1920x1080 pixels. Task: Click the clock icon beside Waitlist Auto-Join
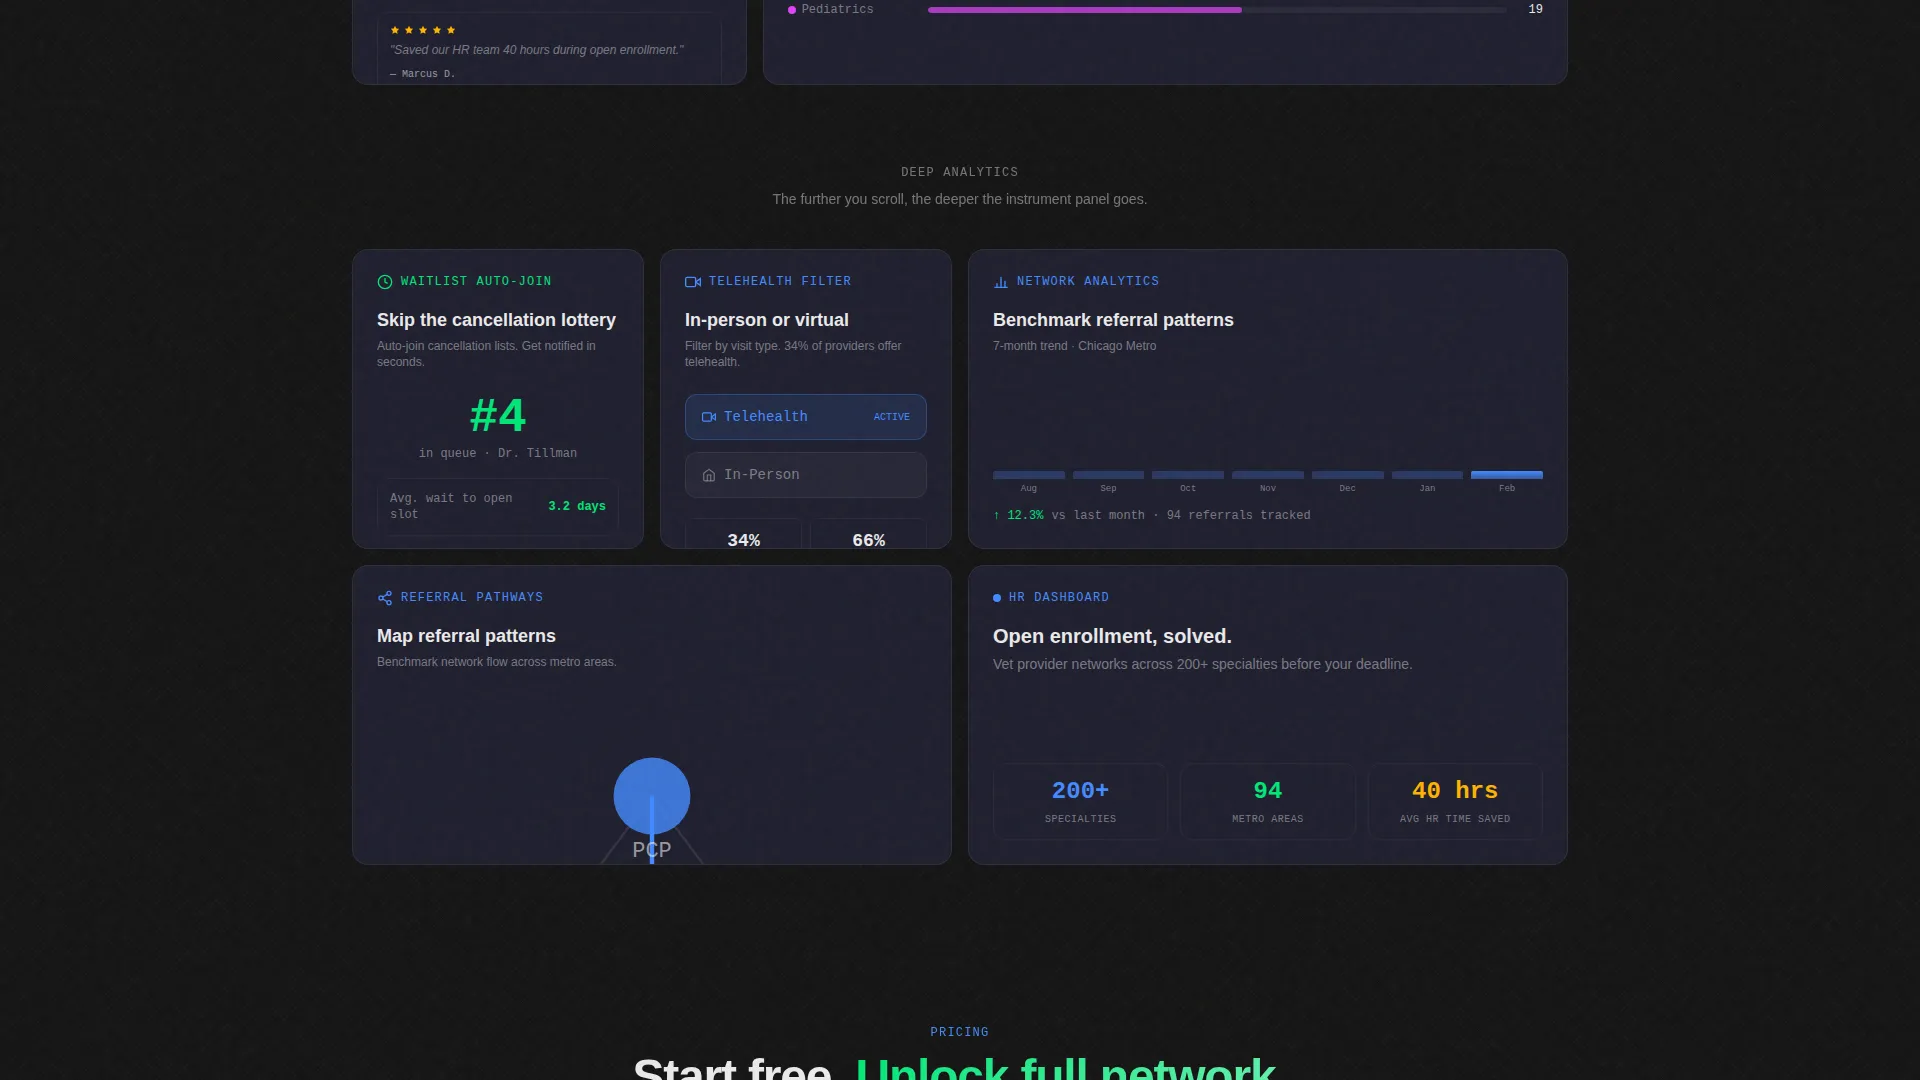point(384,282)
